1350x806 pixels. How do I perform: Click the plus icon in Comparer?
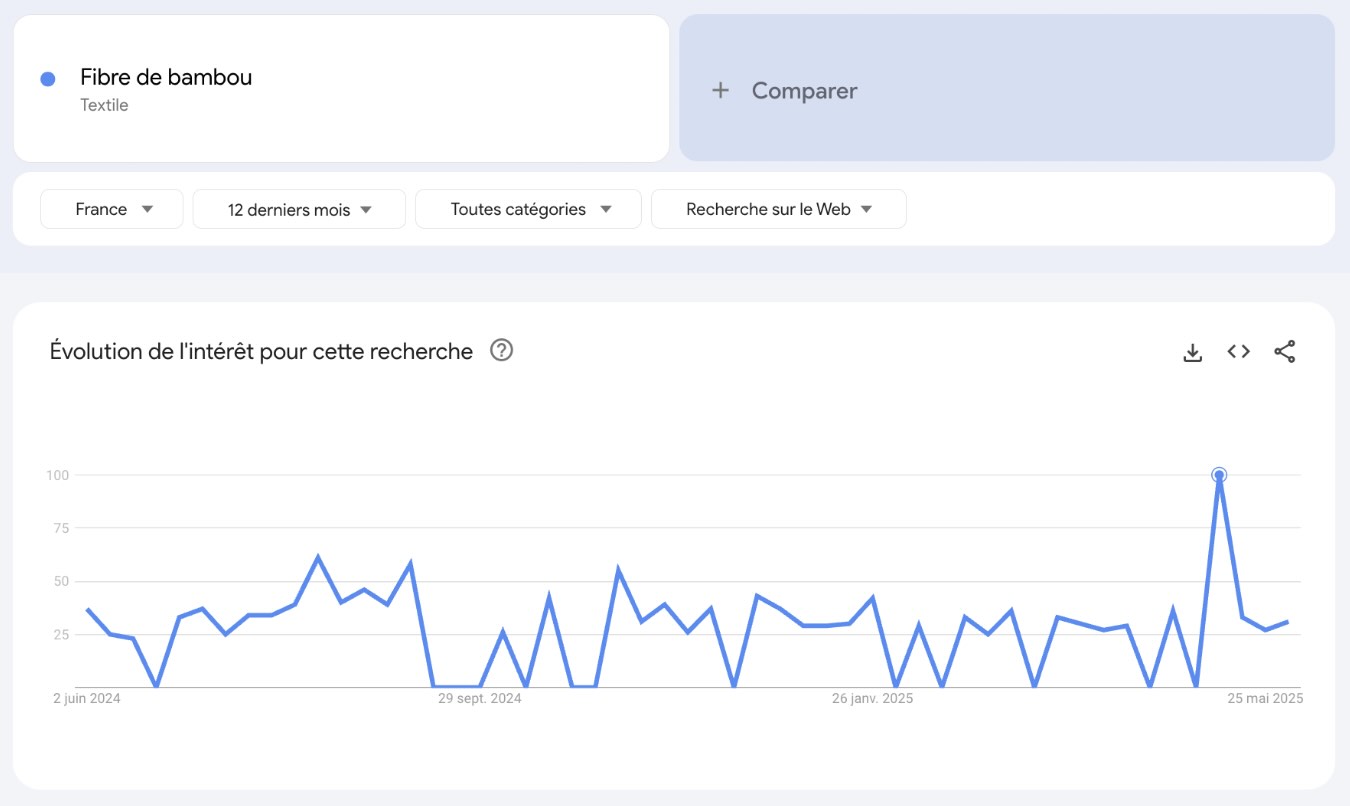coord(720,91)
